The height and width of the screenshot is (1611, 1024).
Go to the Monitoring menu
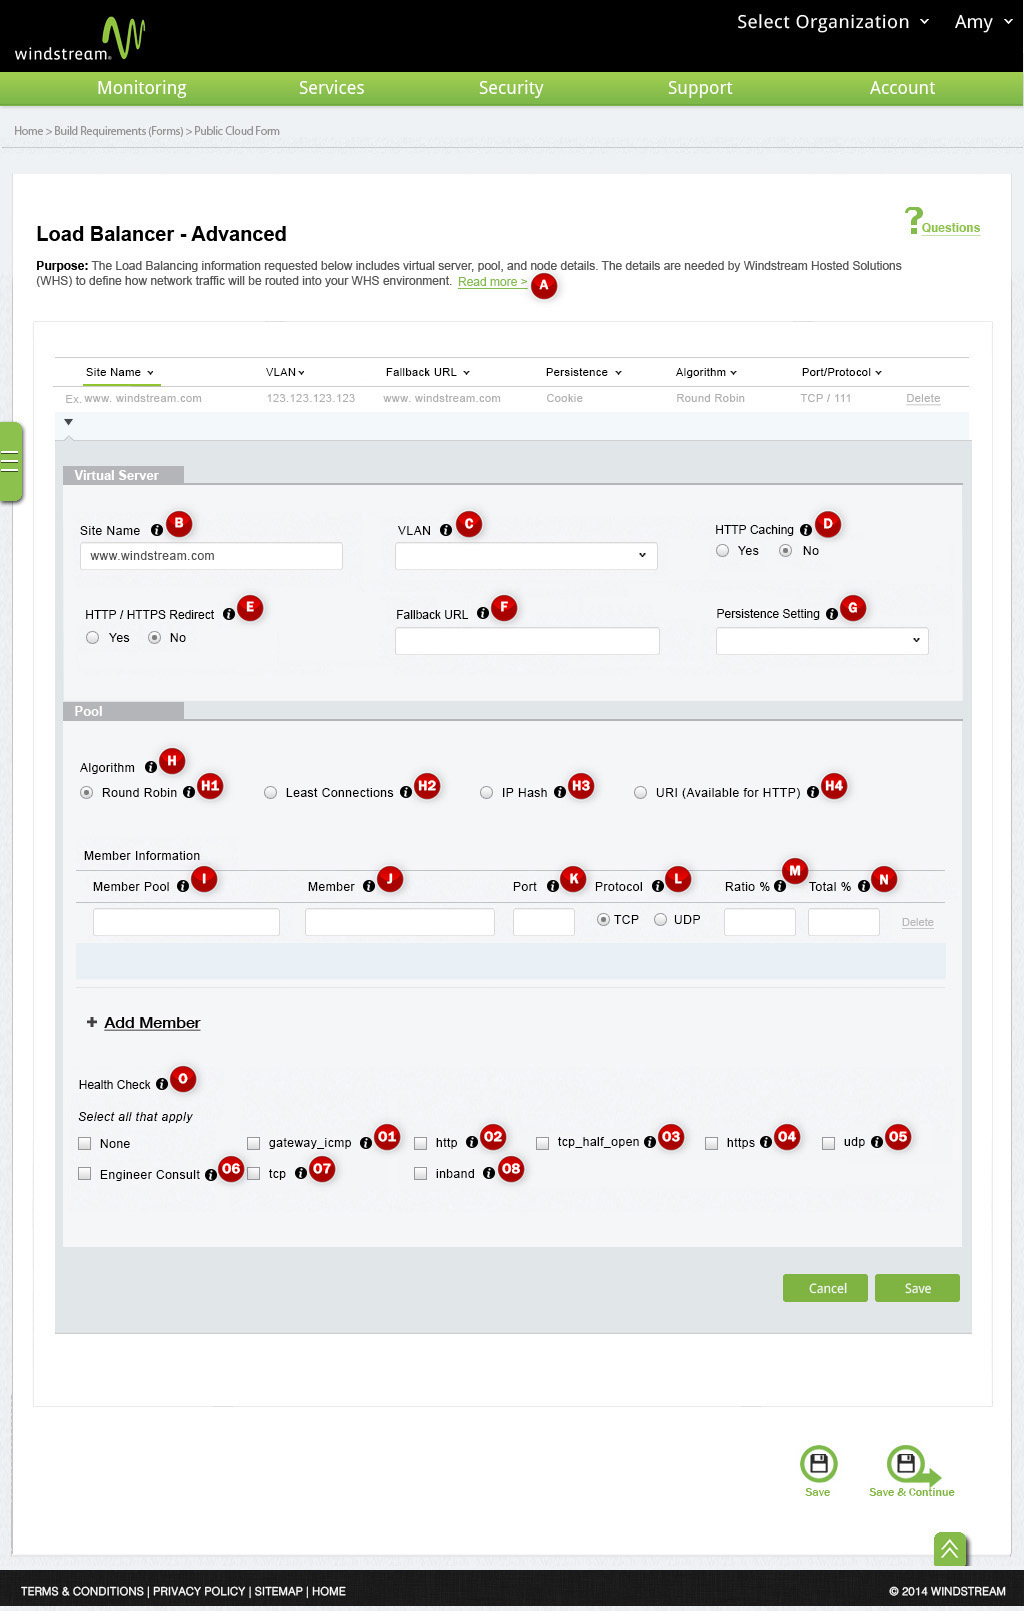pyautogui.click(x=141, y=88)
